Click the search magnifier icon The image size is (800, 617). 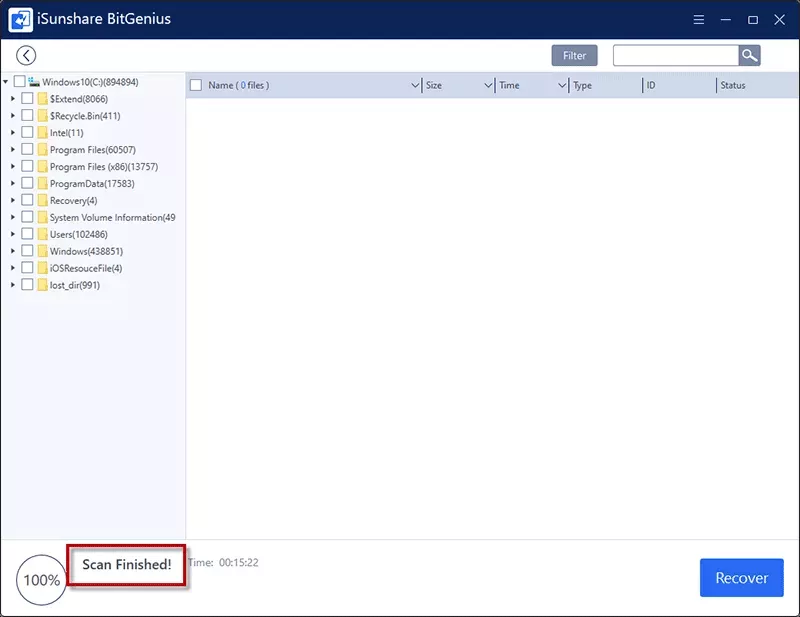click(x=749, y=56)
